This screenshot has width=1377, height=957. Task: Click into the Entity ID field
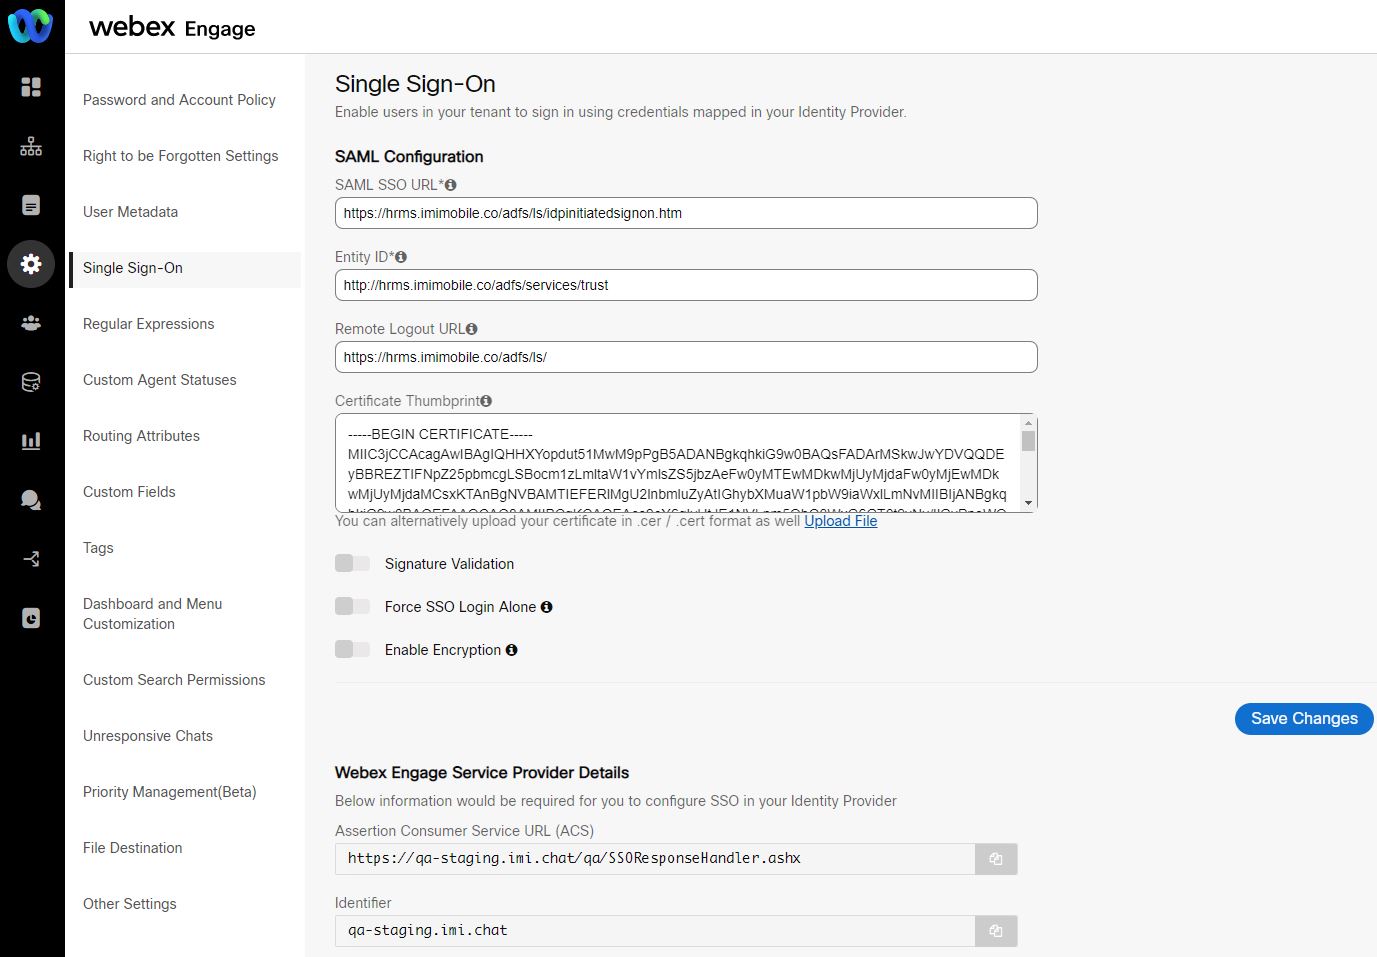[686, 285]
